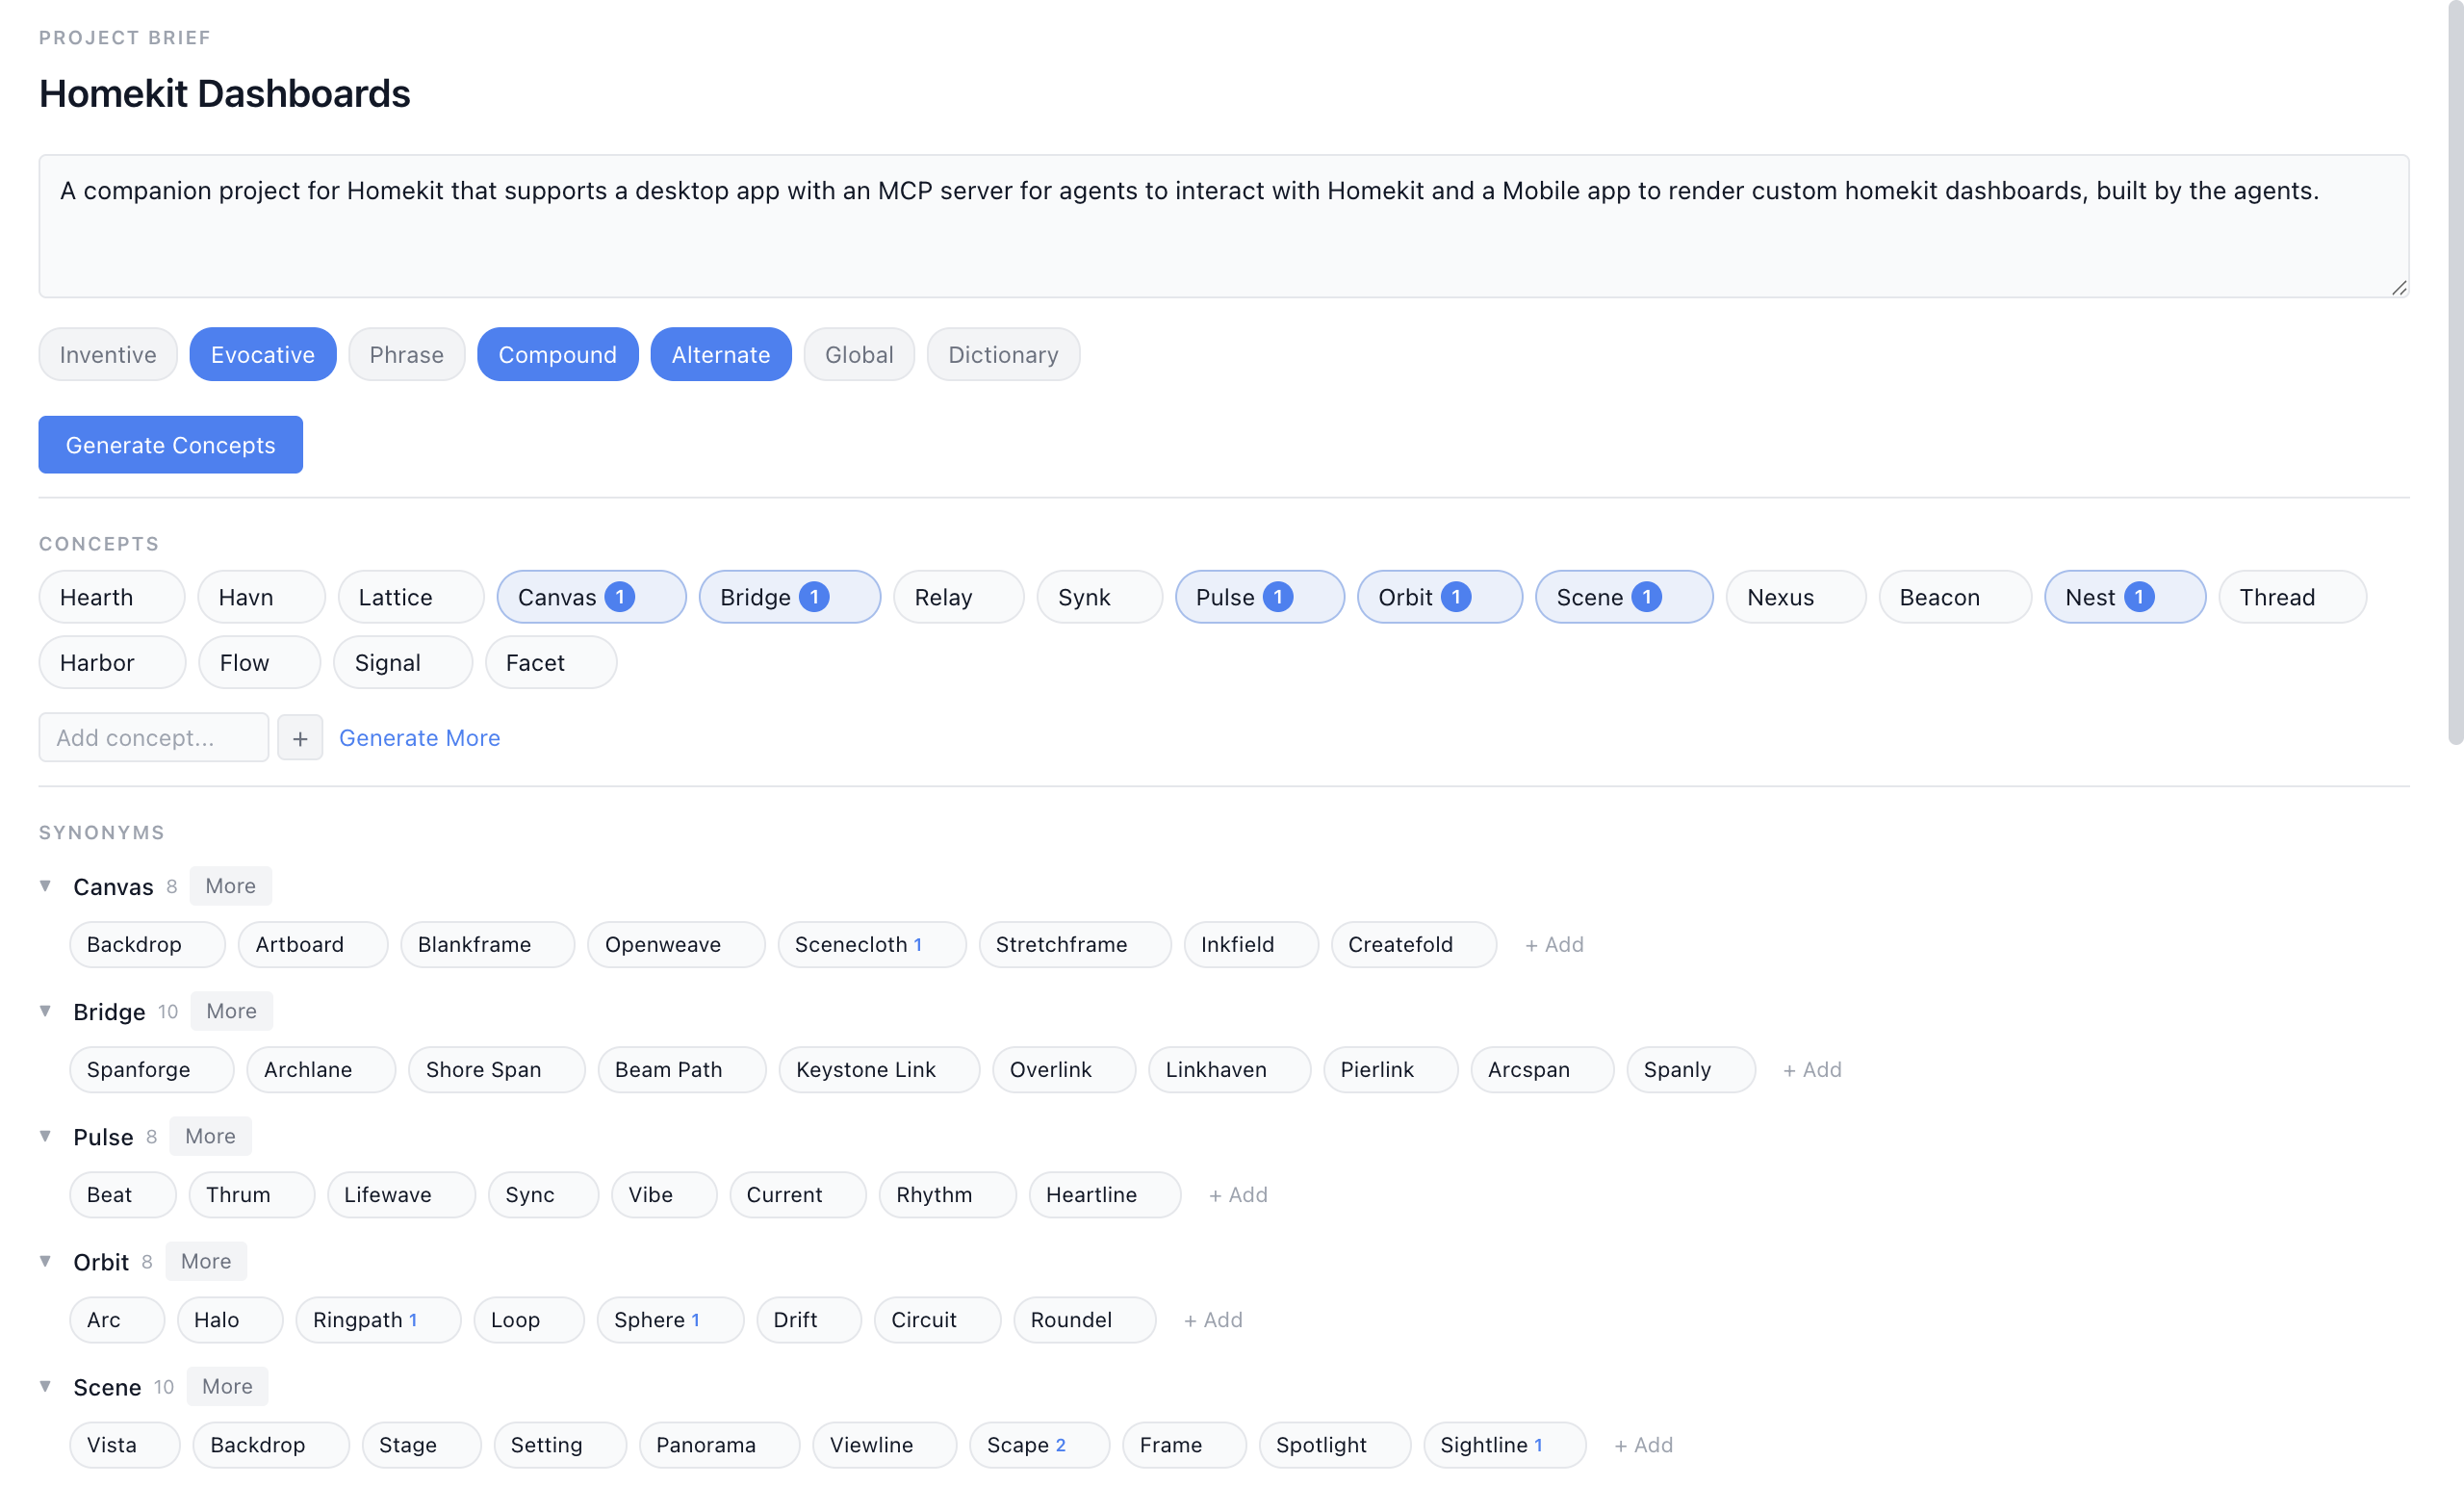Viewport: 2464px width, 1486px height.
Task: Deselect the "Alternate" style pill
Action: click(720, 354)
